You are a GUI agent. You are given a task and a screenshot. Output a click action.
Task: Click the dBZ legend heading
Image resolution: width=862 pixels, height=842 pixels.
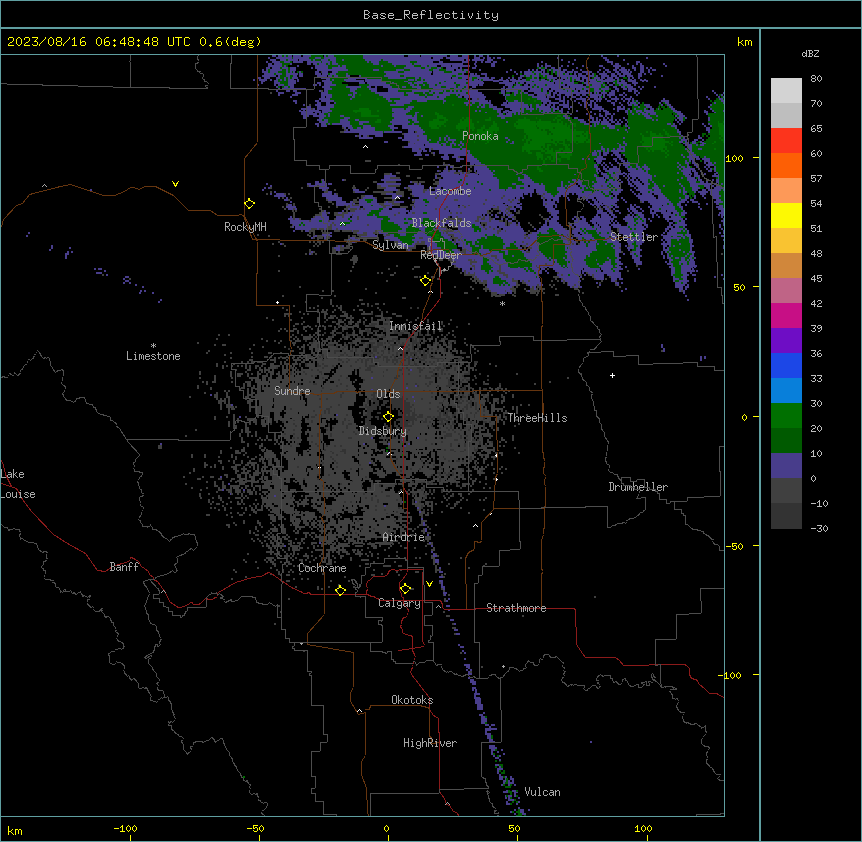point(810,53)
